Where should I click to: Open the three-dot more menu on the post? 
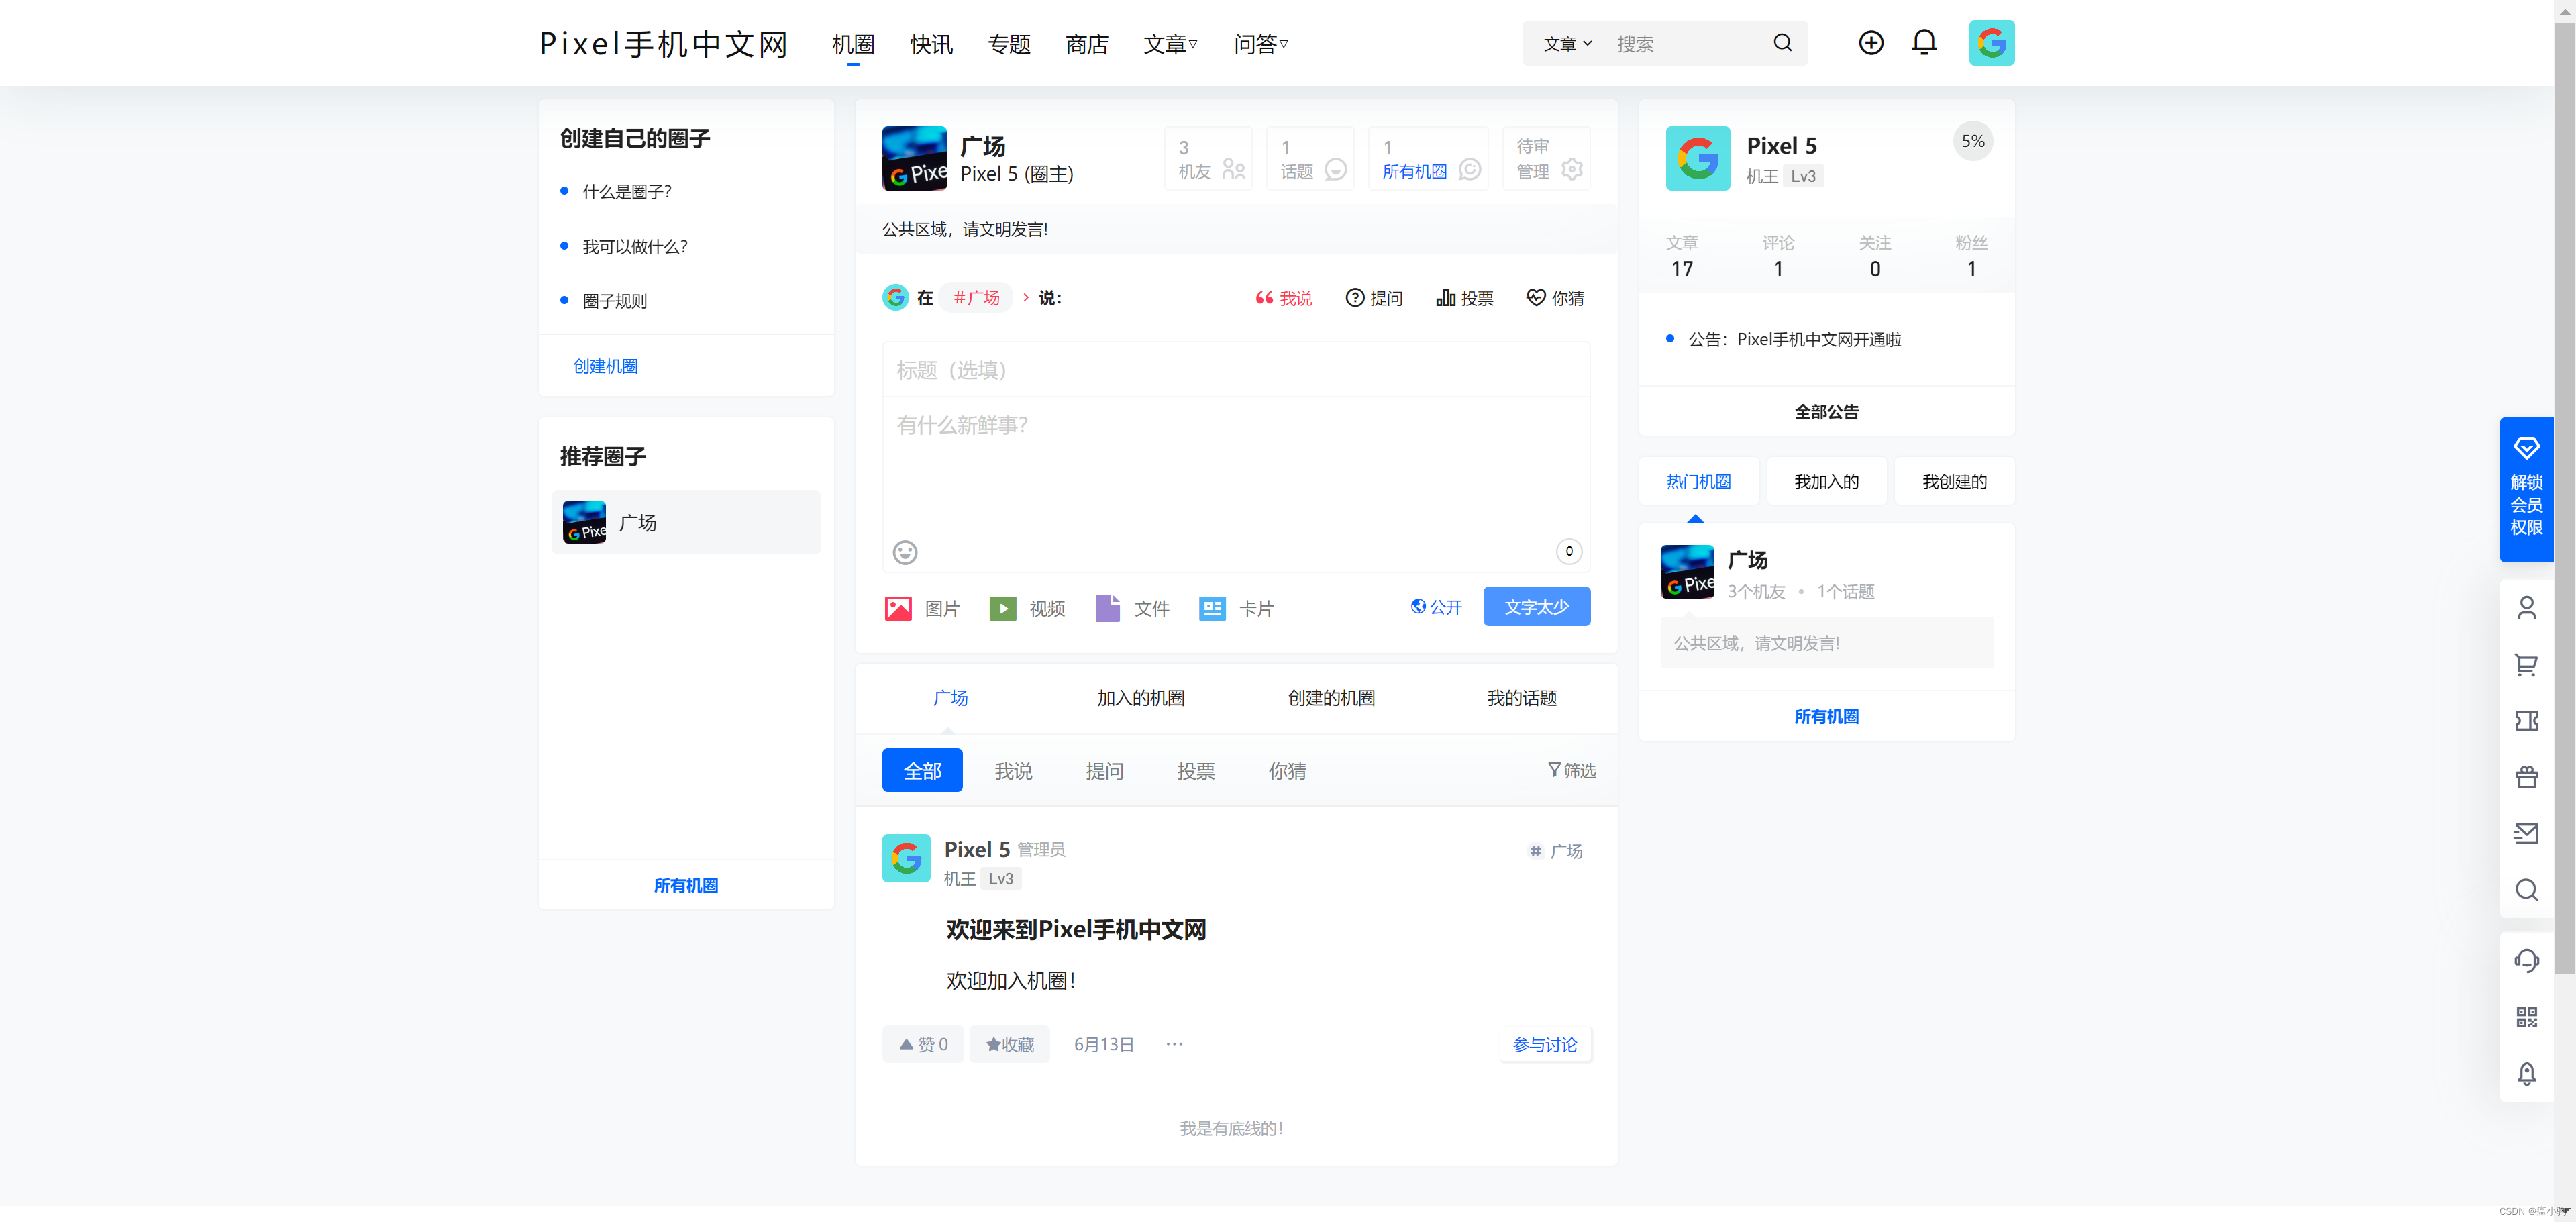tap(1174, 1044)
